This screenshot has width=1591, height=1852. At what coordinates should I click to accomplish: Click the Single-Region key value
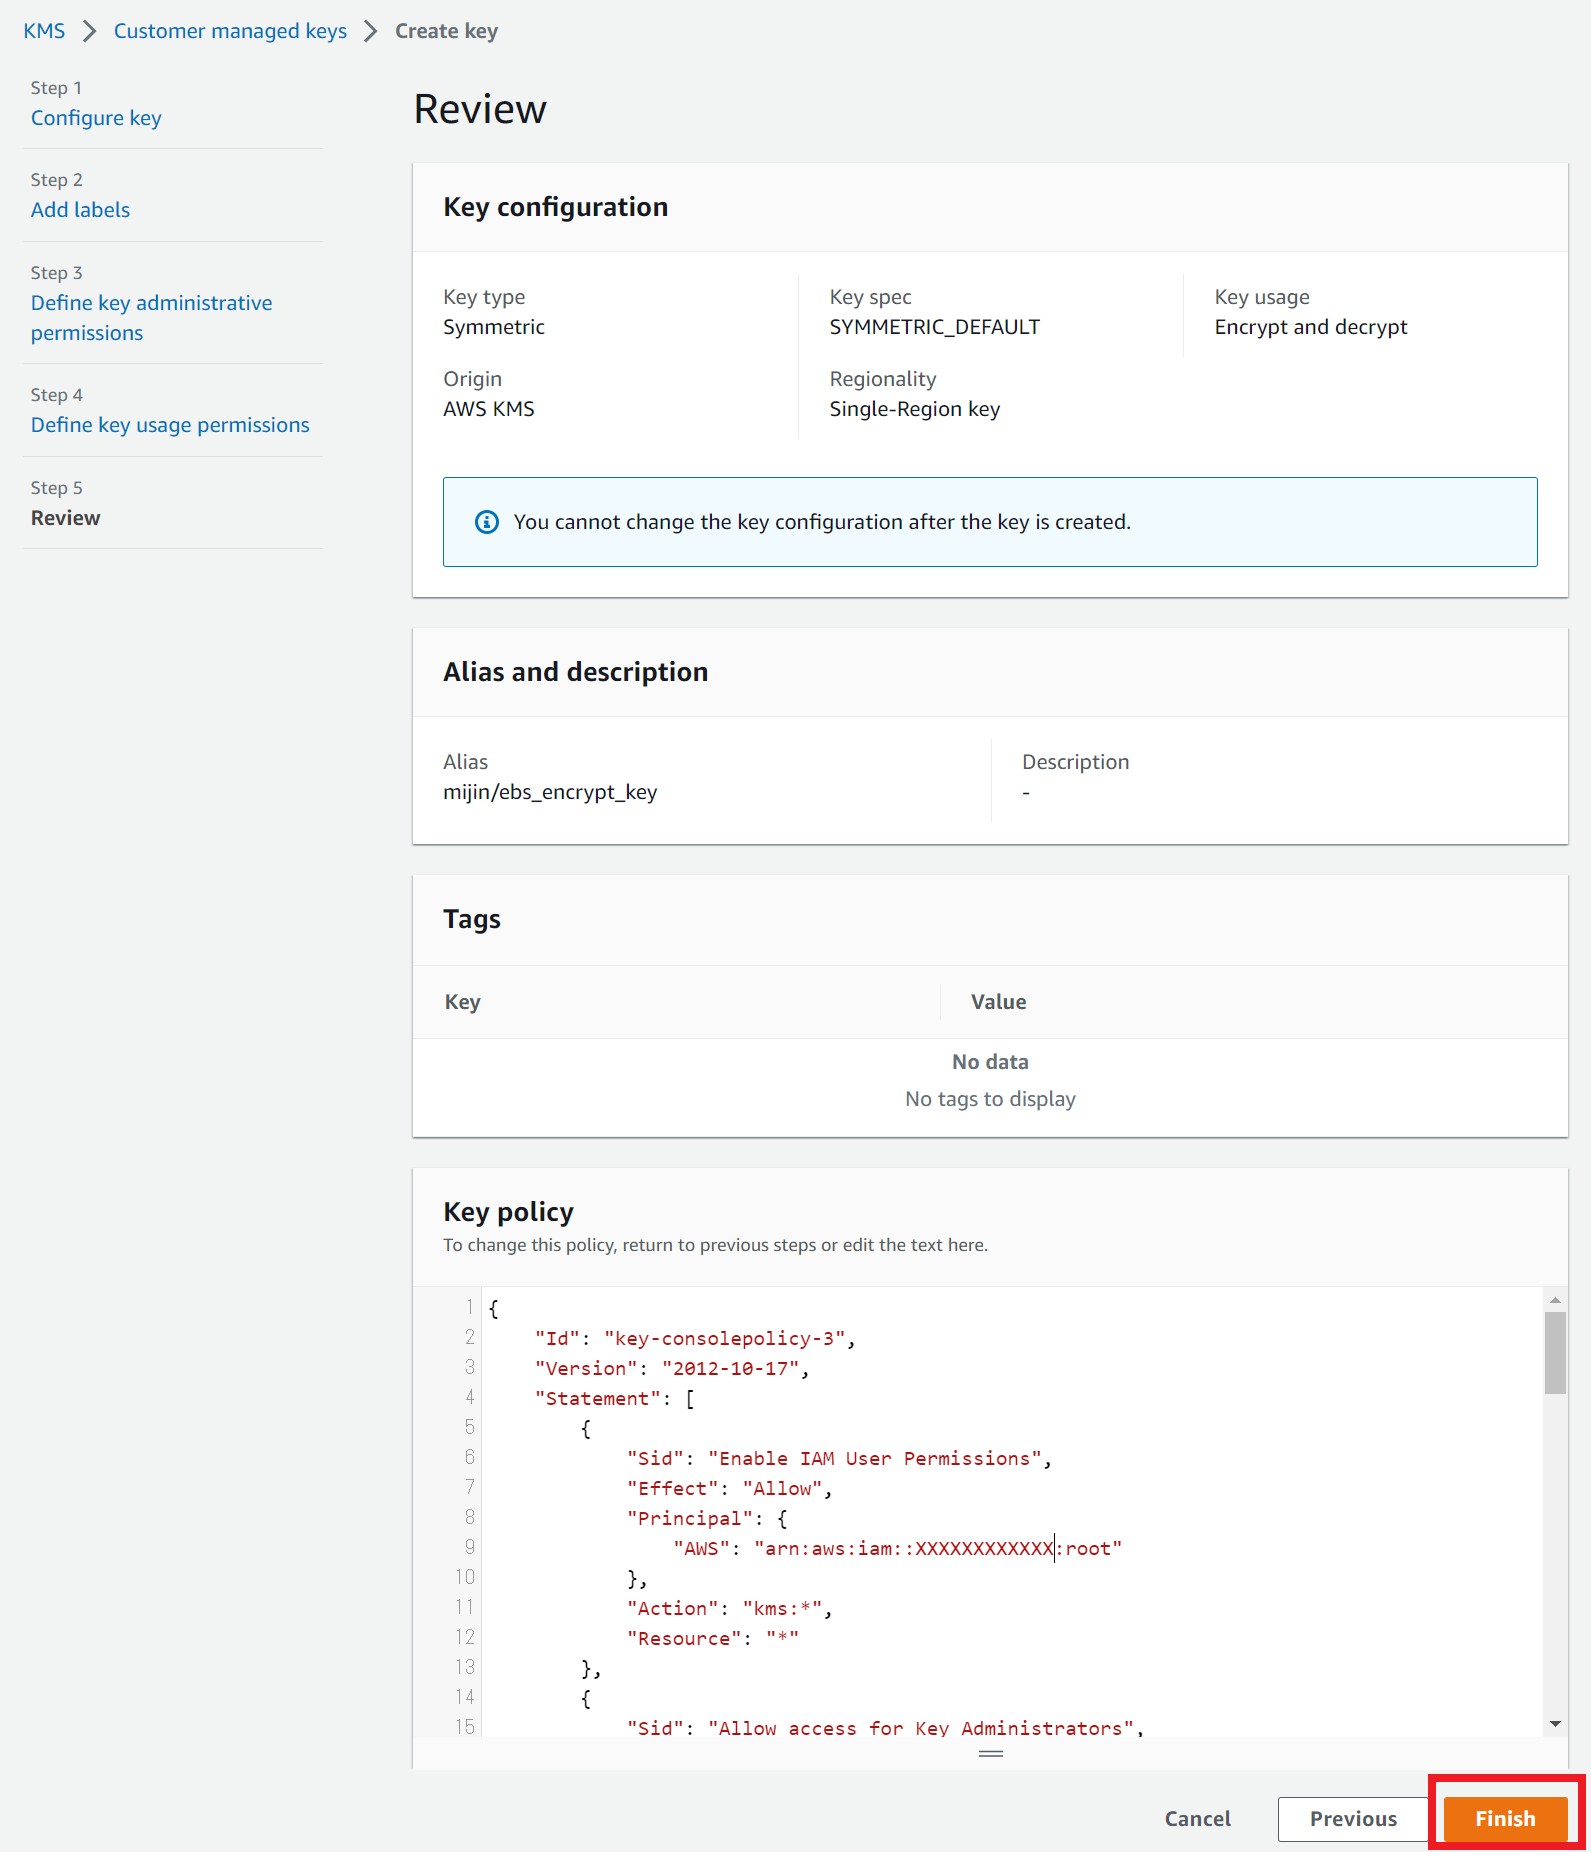point(915,409)
